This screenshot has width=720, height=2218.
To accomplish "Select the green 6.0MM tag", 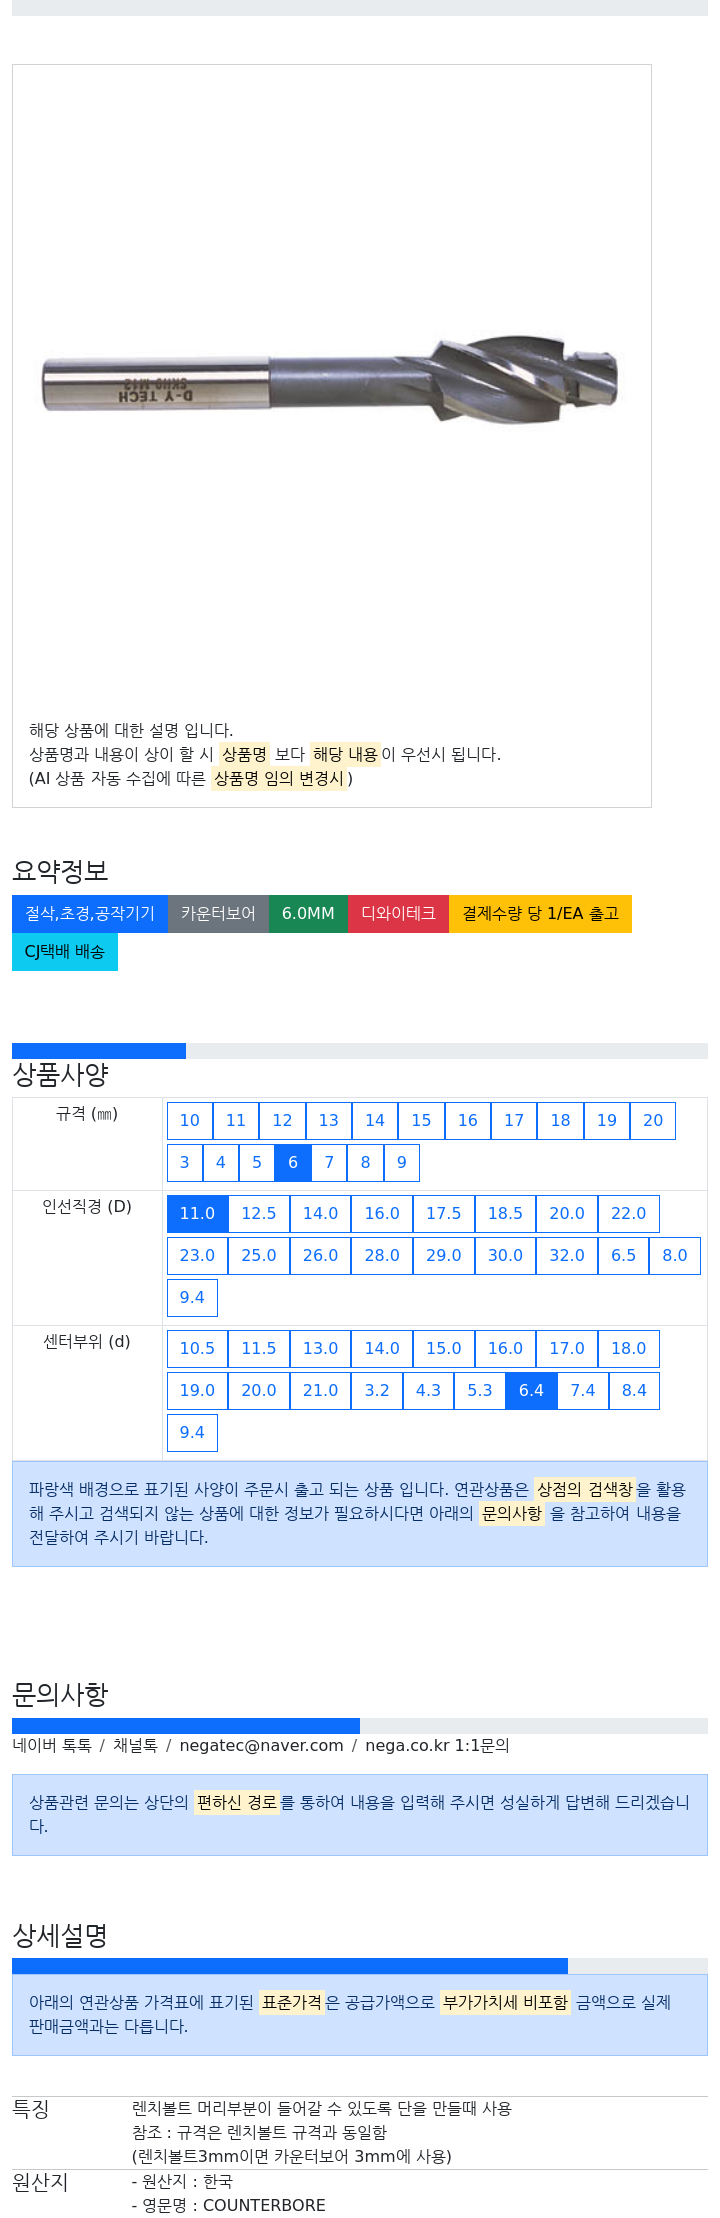I will [x=308, y=914].
